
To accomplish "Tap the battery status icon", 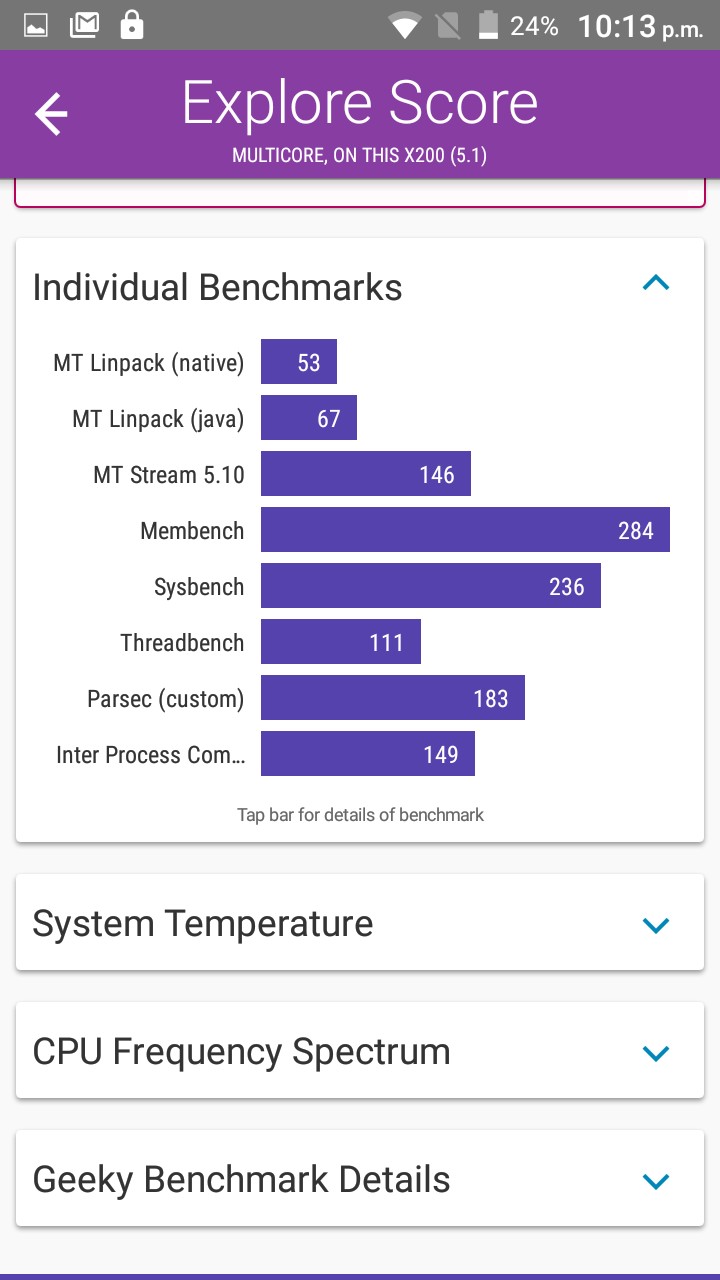I will pos(488,26).
